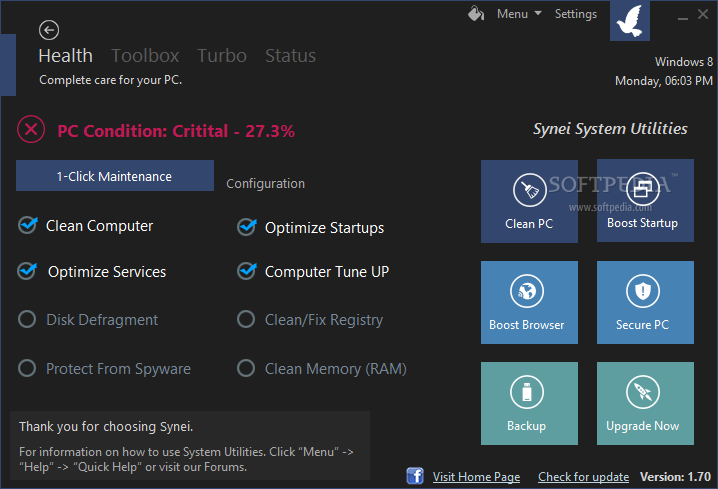Switch to the Turbo tab
This screenshot has height=489, width=718.
(222, 56)
